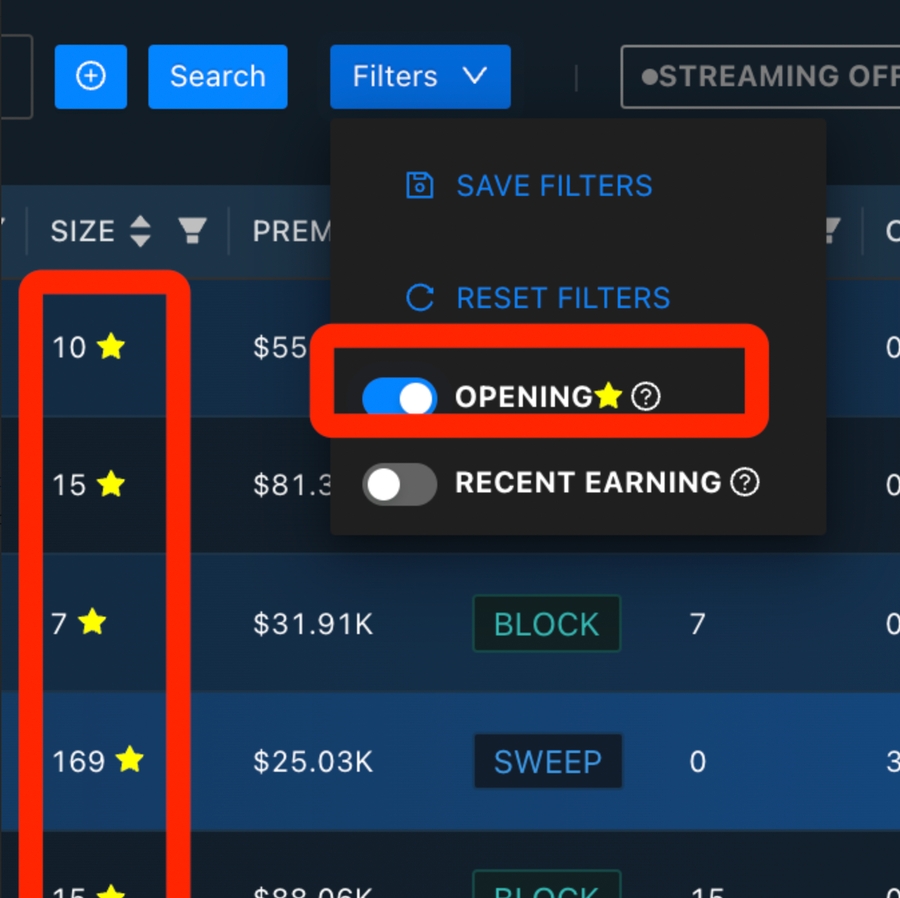This screenshot has height=898, width=900.
Task: Click the funnel filter icon left of the rightmost column
Action: pos(829,232)
